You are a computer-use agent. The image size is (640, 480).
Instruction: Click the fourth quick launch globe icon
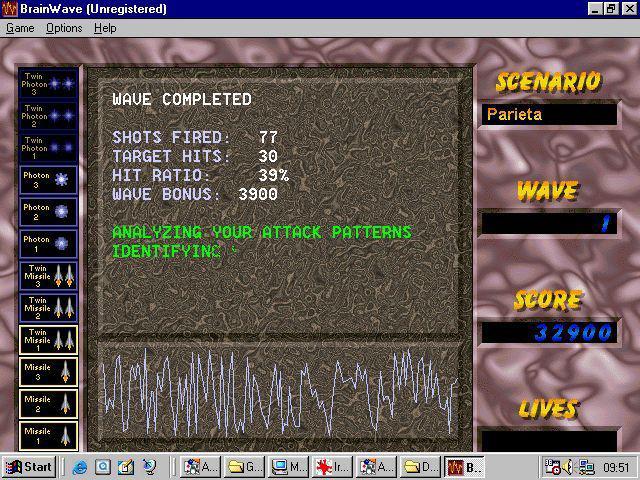click(149, 467)
